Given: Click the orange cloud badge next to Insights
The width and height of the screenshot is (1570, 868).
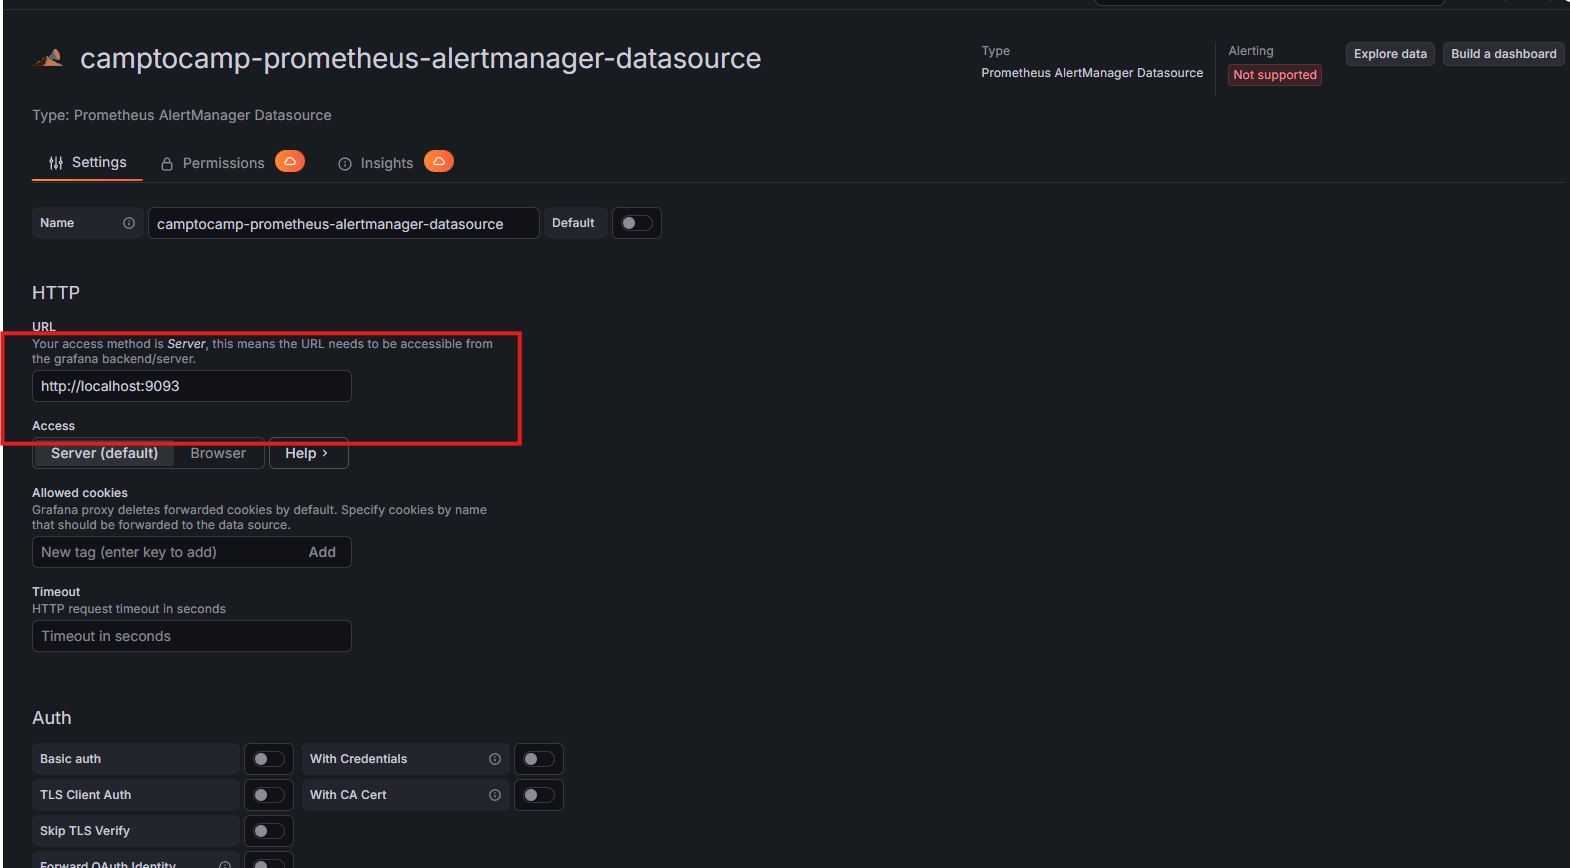Looking at the screenshot, I should click(x=438, y=161).
